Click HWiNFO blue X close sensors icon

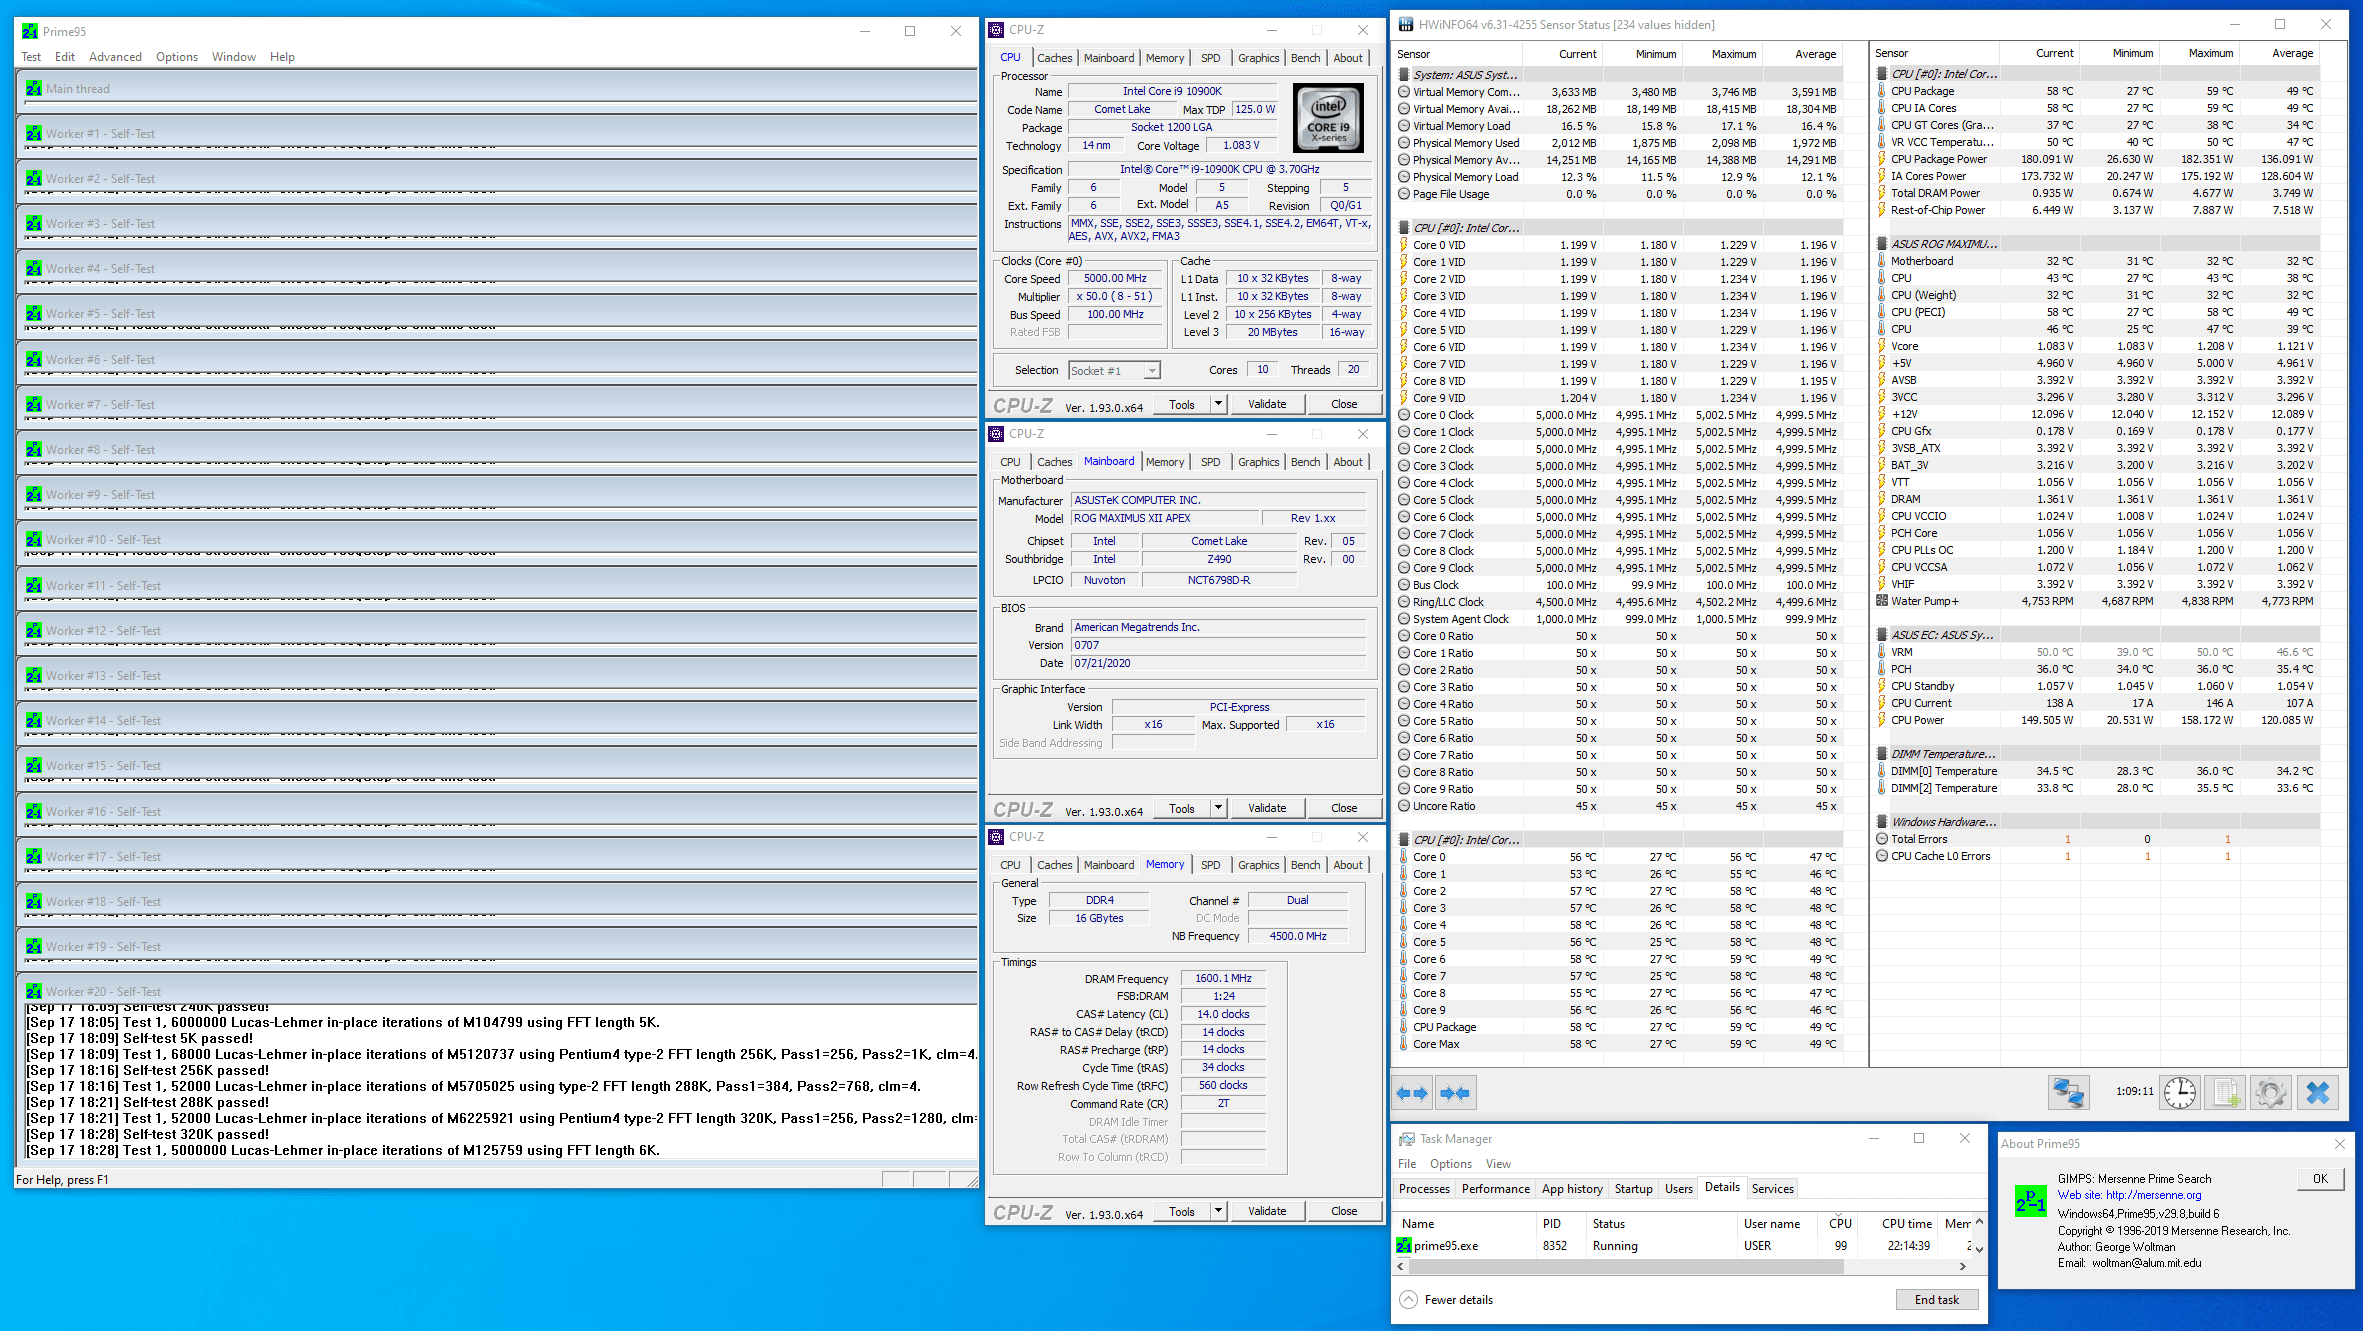pyautogui.click(x=2318, y=1092)
